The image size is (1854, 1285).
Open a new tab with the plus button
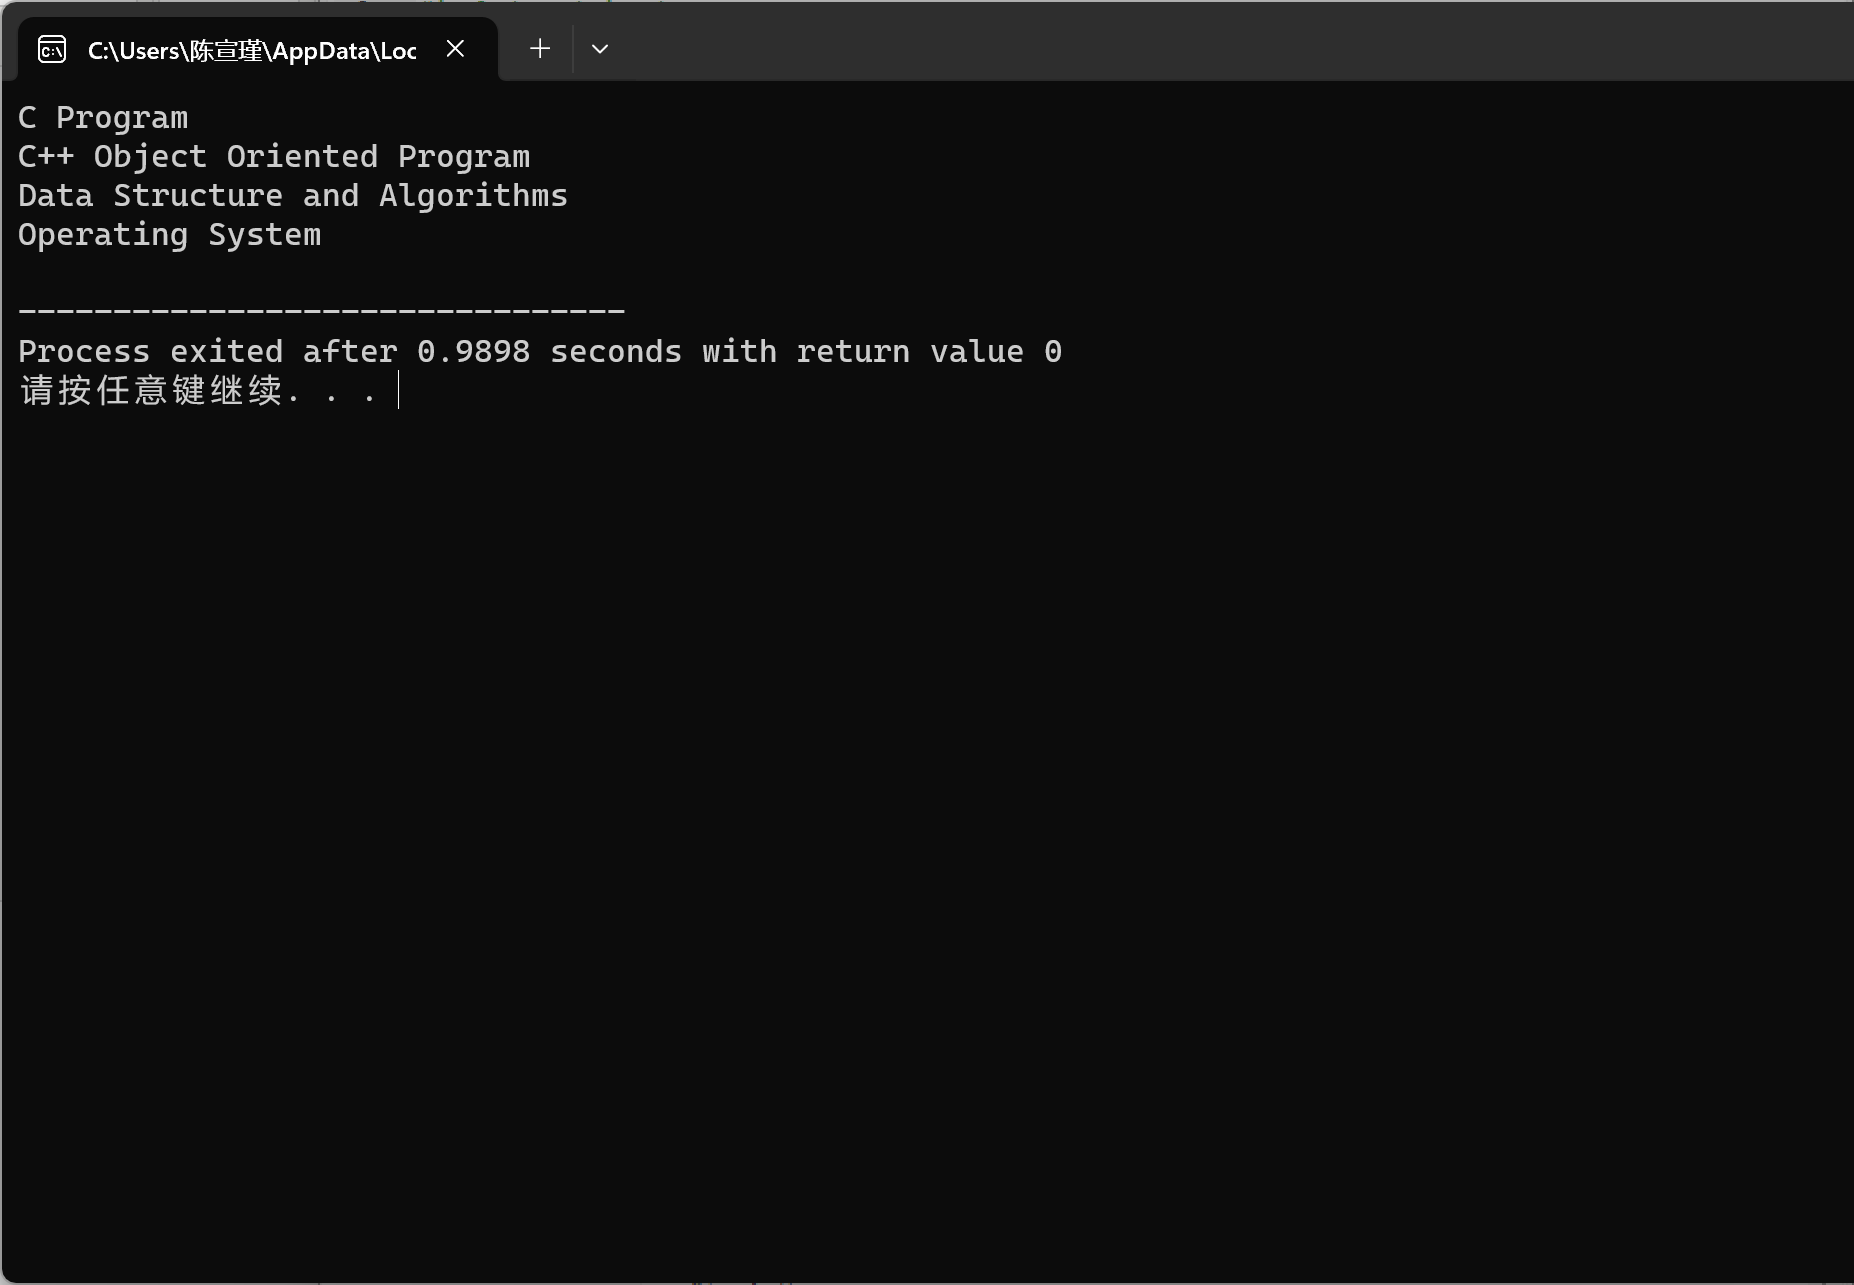(540, 49)
